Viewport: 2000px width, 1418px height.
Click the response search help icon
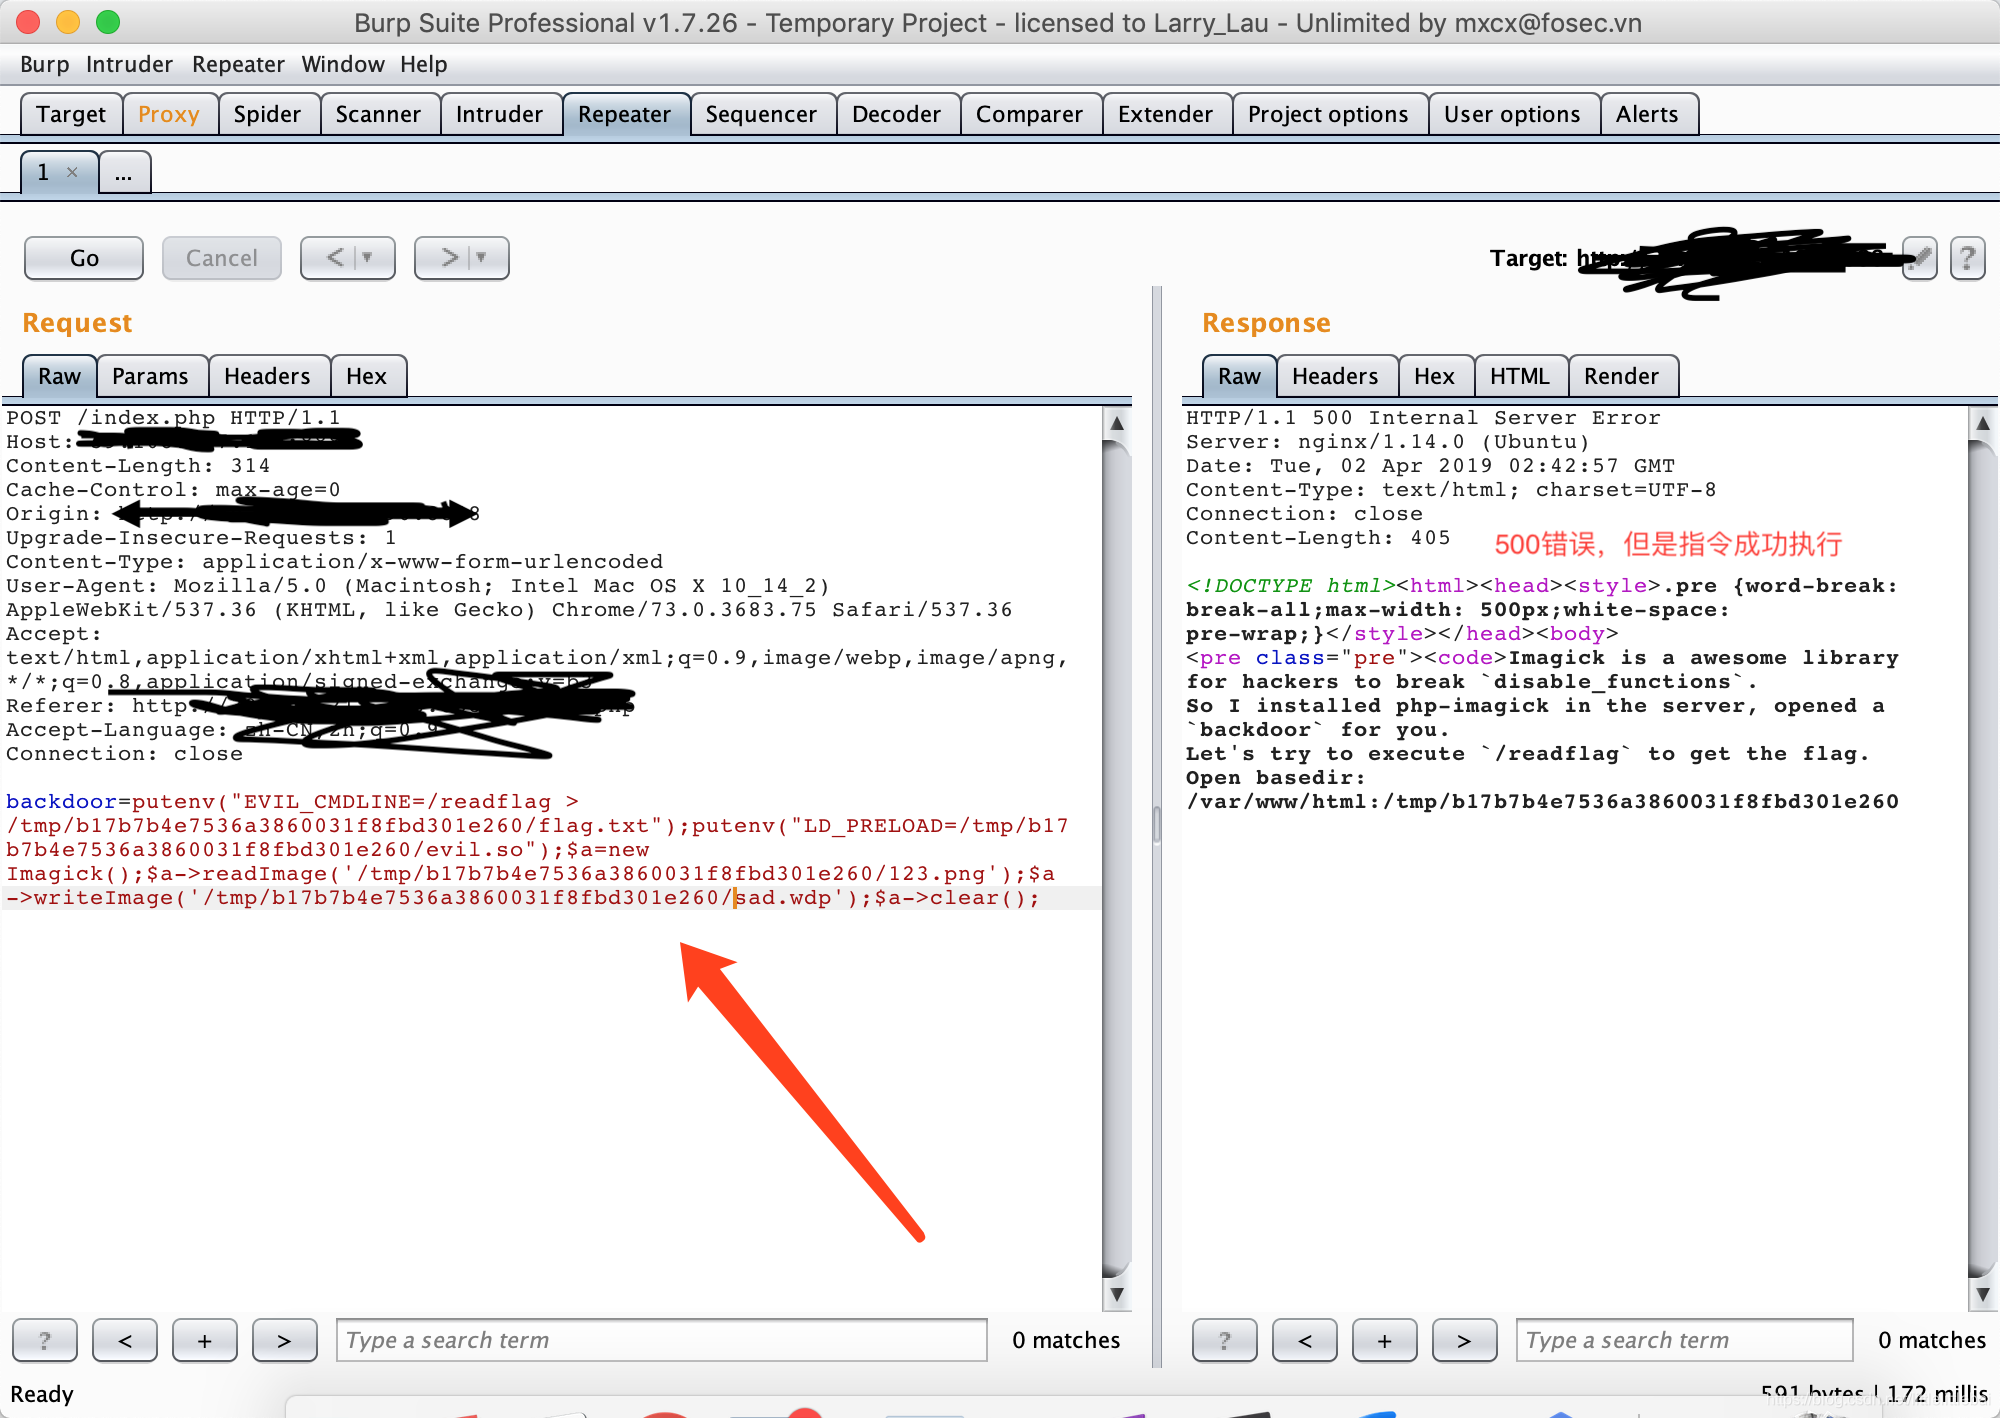1224,1340
